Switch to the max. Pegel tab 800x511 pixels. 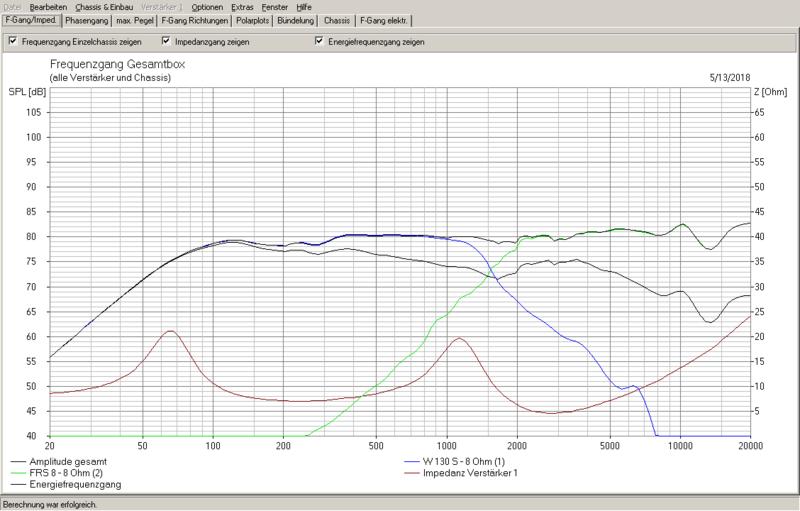[x=135, y=21]
